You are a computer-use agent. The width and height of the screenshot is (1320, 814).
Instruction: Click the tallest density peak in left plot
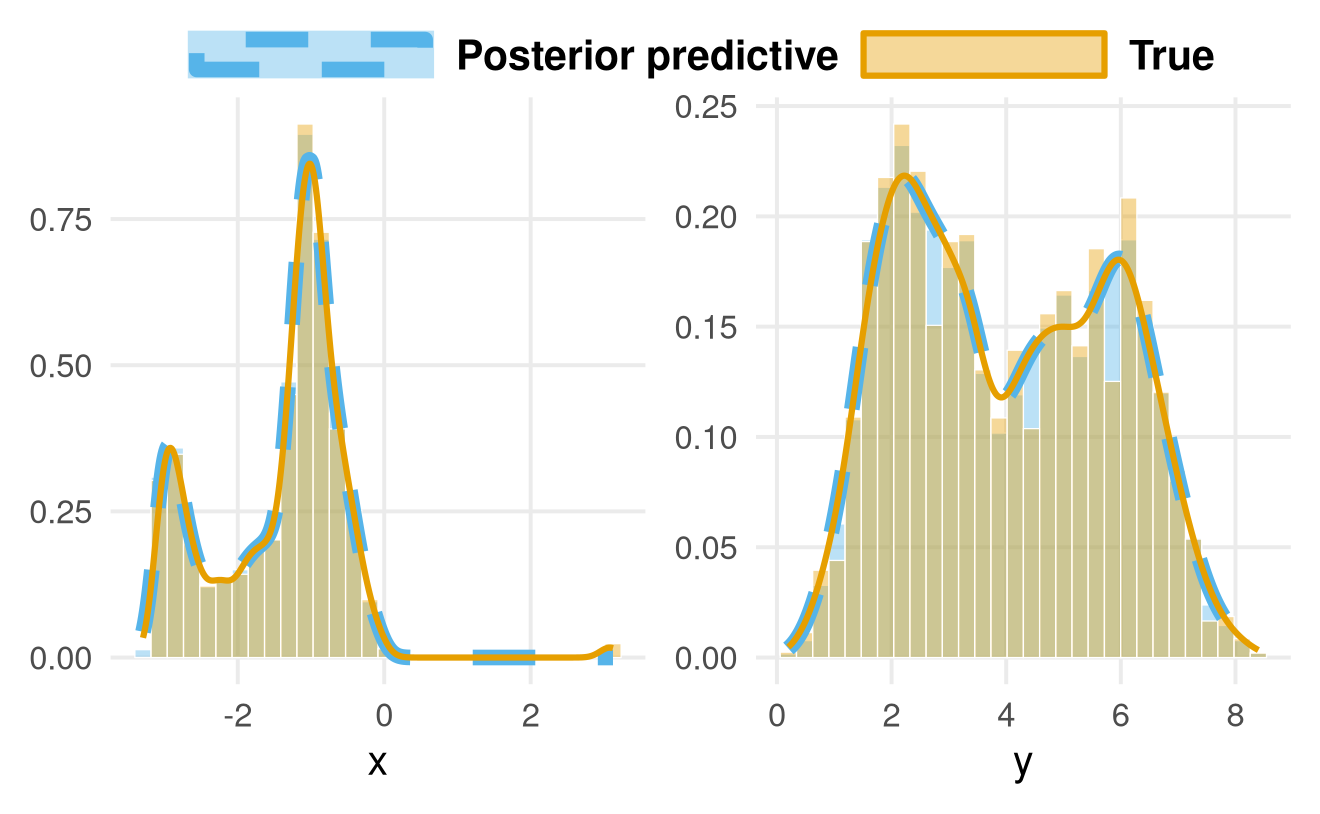click(x=310, y=160)
